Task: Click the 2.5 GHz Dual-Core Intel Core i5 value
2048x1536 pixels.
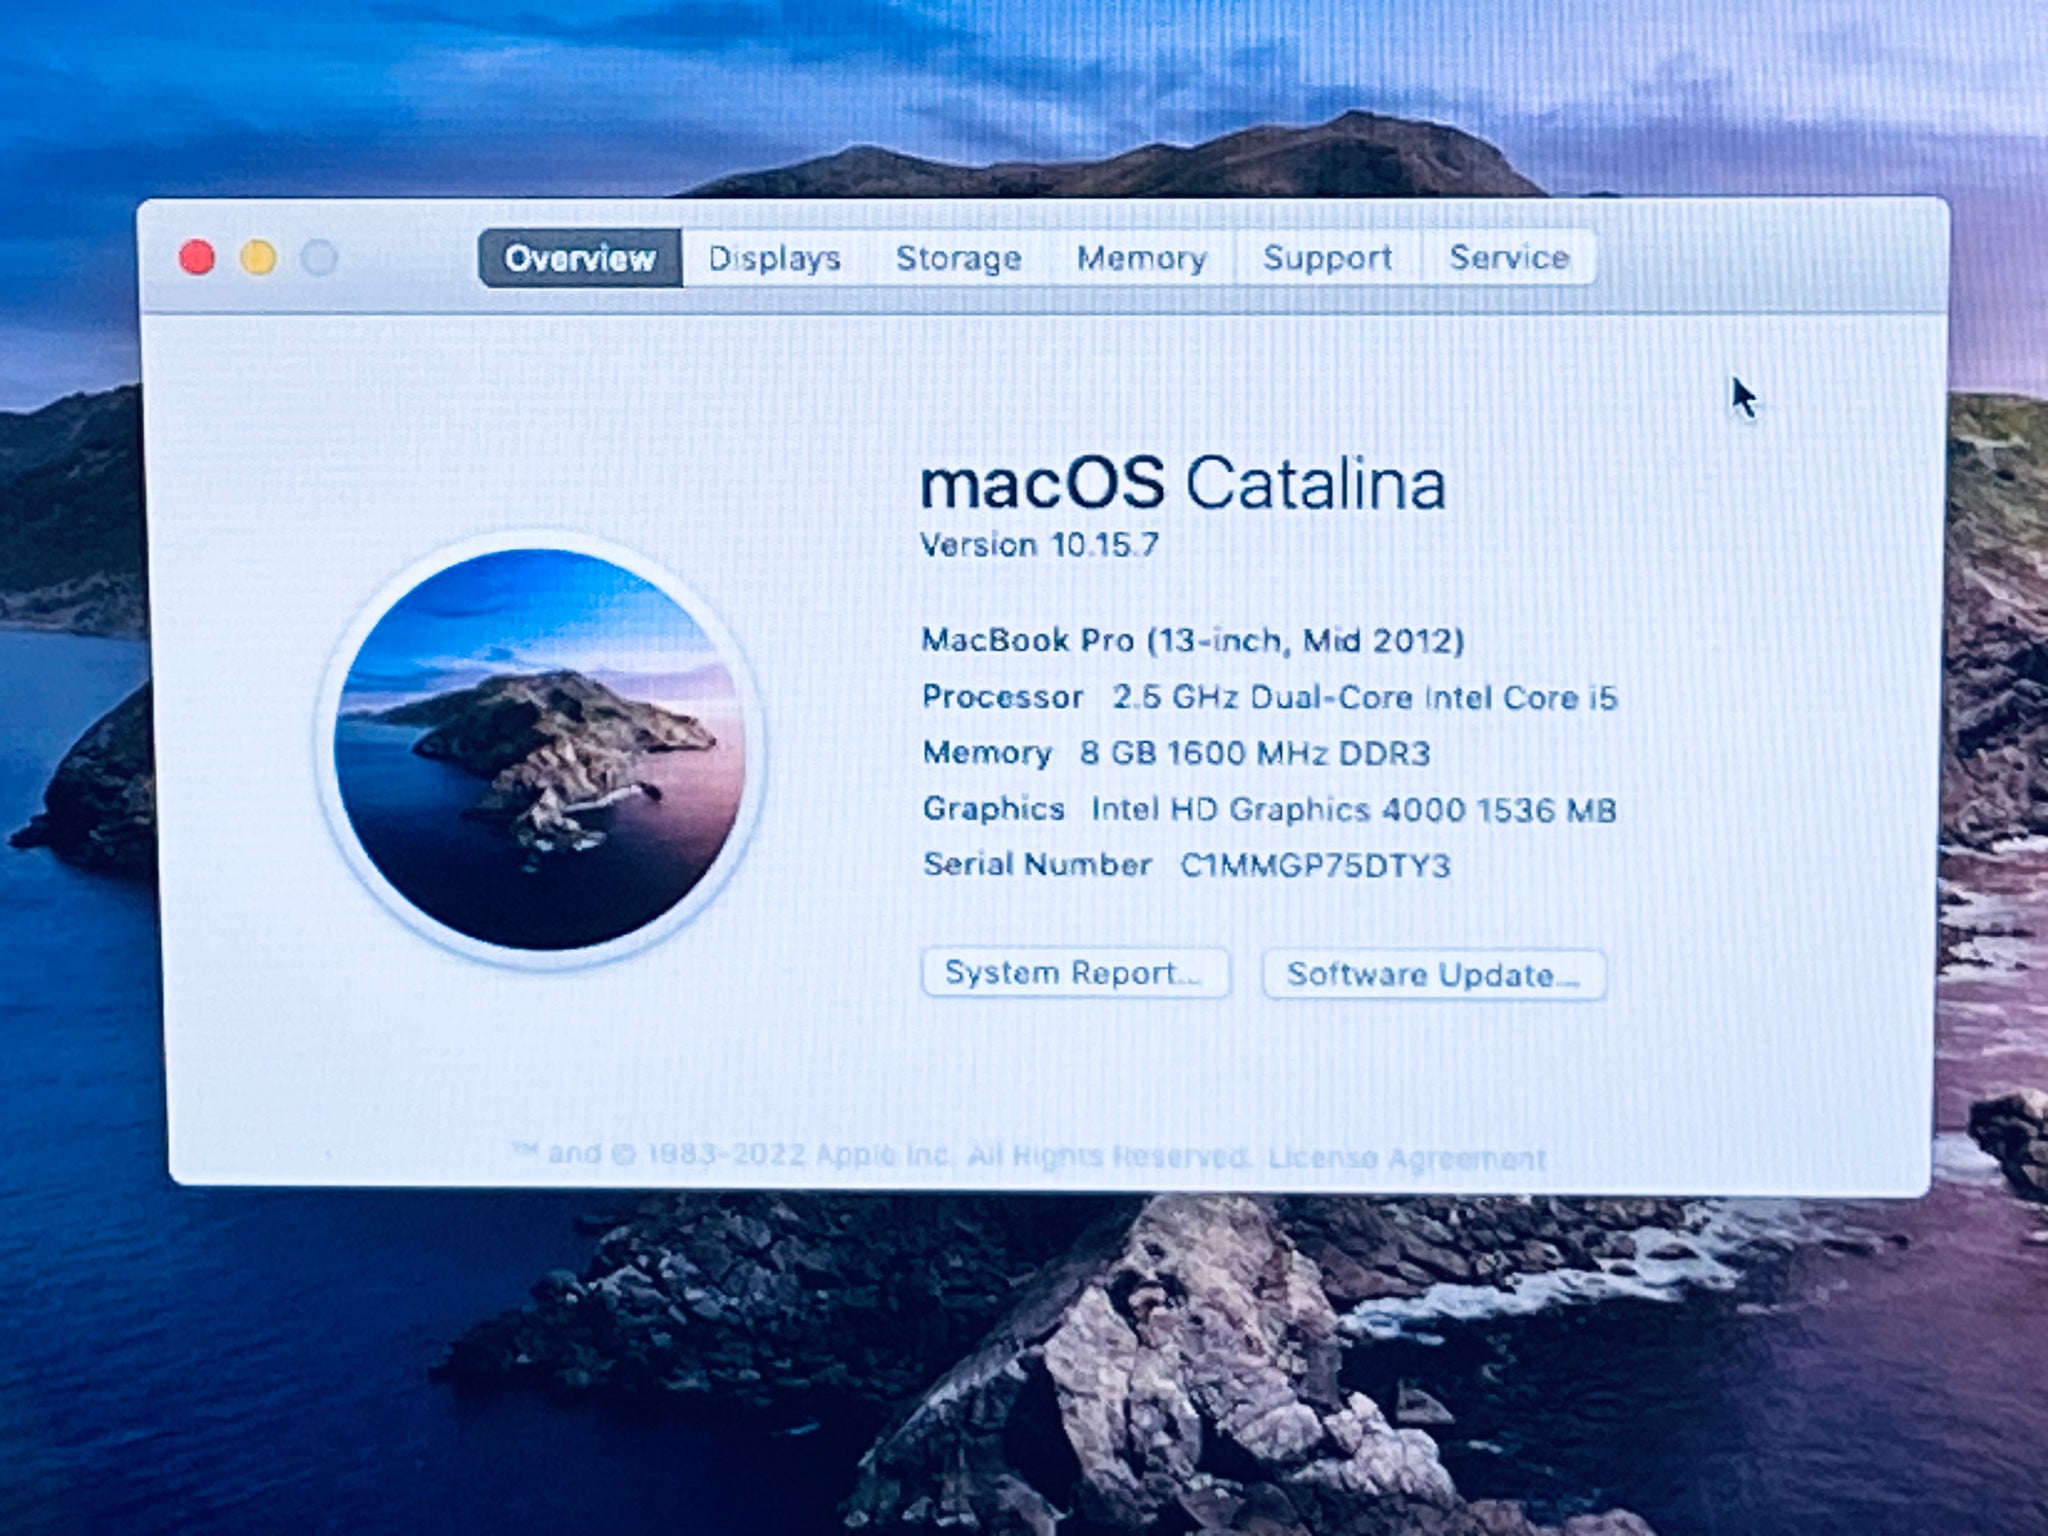Action: click(x=1365, y=697)
